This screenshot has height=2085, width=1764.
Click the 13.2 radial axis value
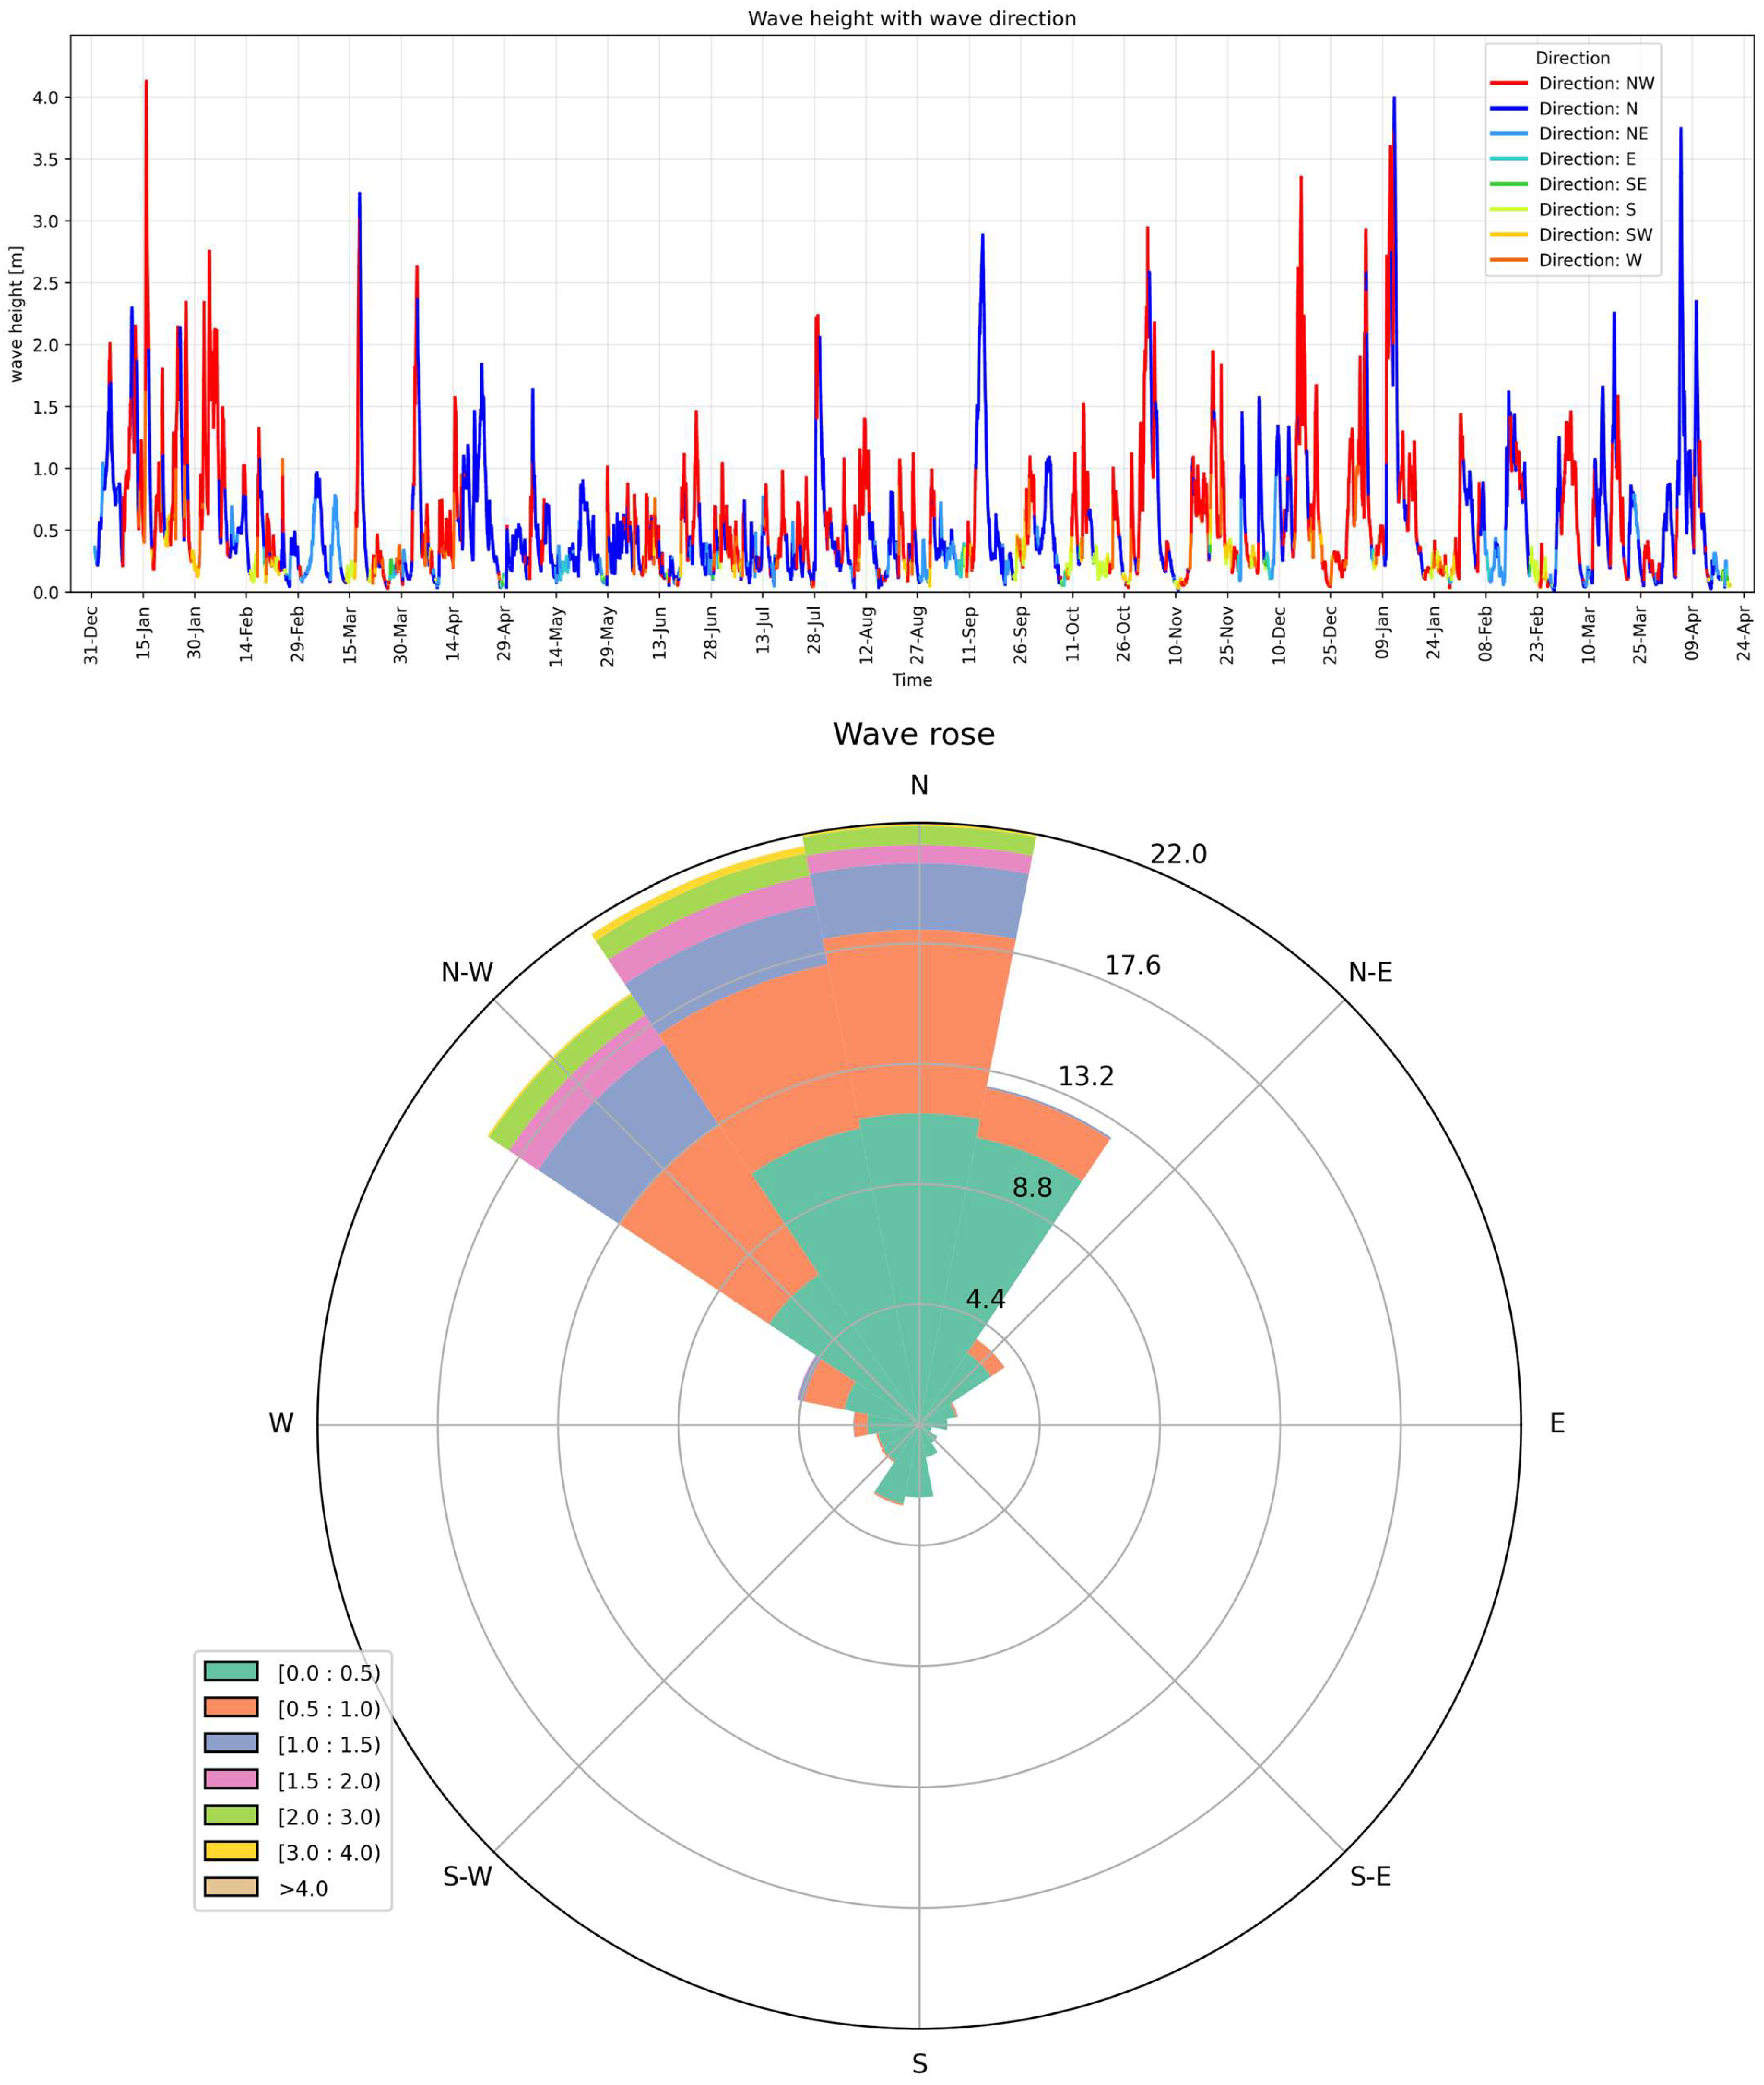[x=1086, y=1076]
